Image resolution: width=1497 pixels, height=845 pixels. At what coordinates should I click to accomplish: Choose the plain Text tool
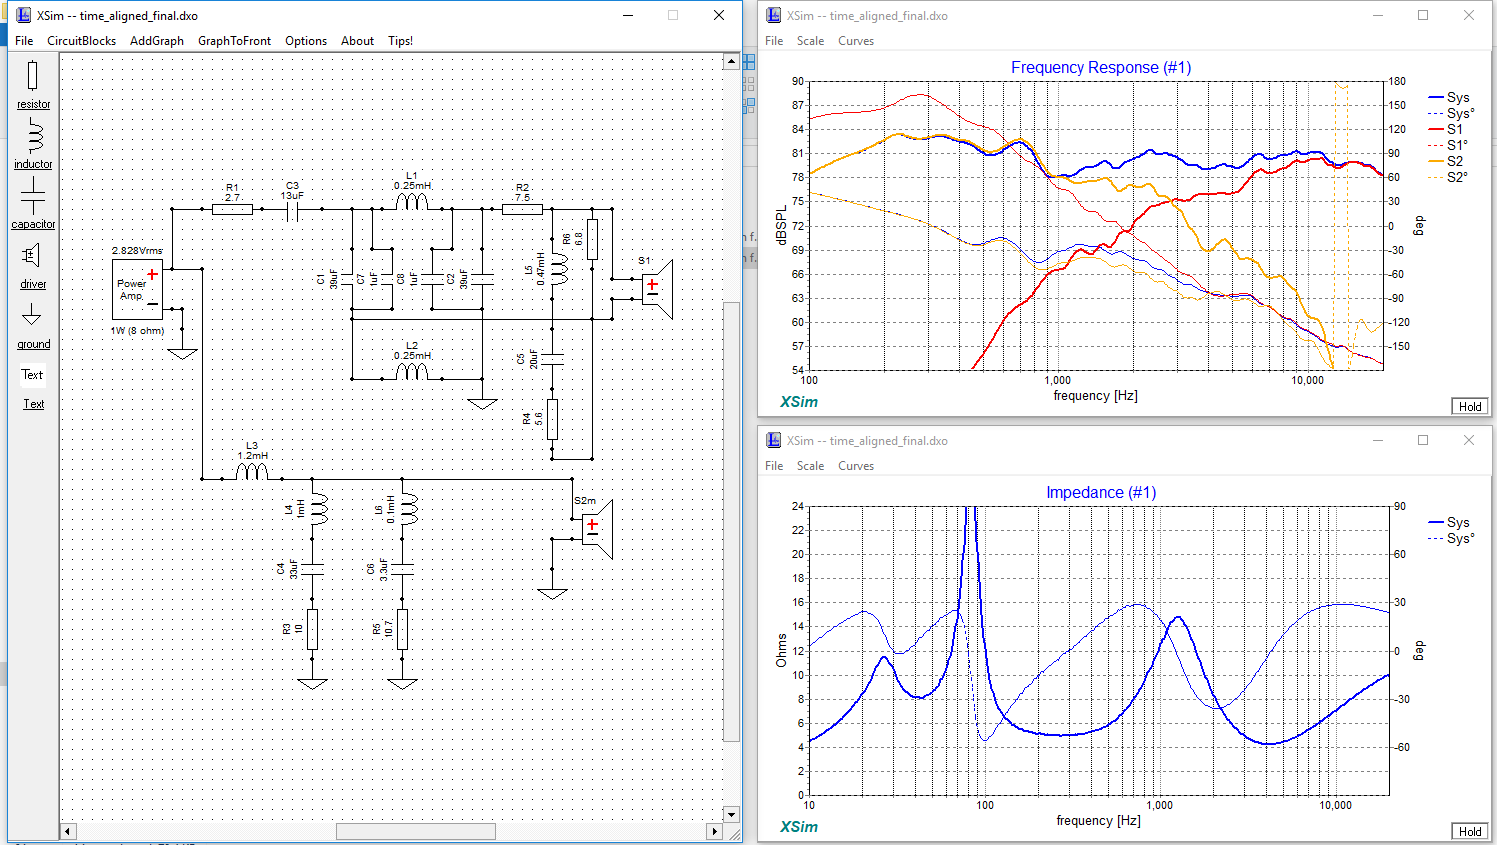32,375
